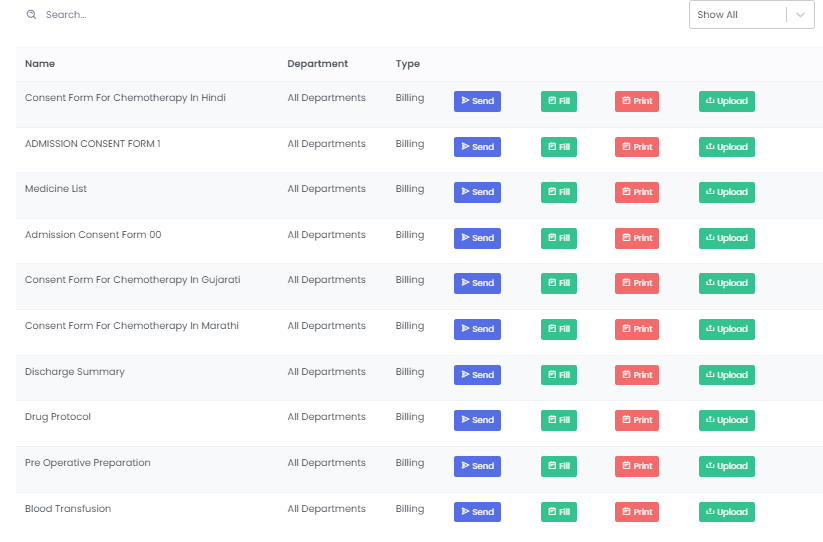Send the Drug Protocol form
Image resolution: width=823 pixels, height=542 pixels.
click(477, 420)
